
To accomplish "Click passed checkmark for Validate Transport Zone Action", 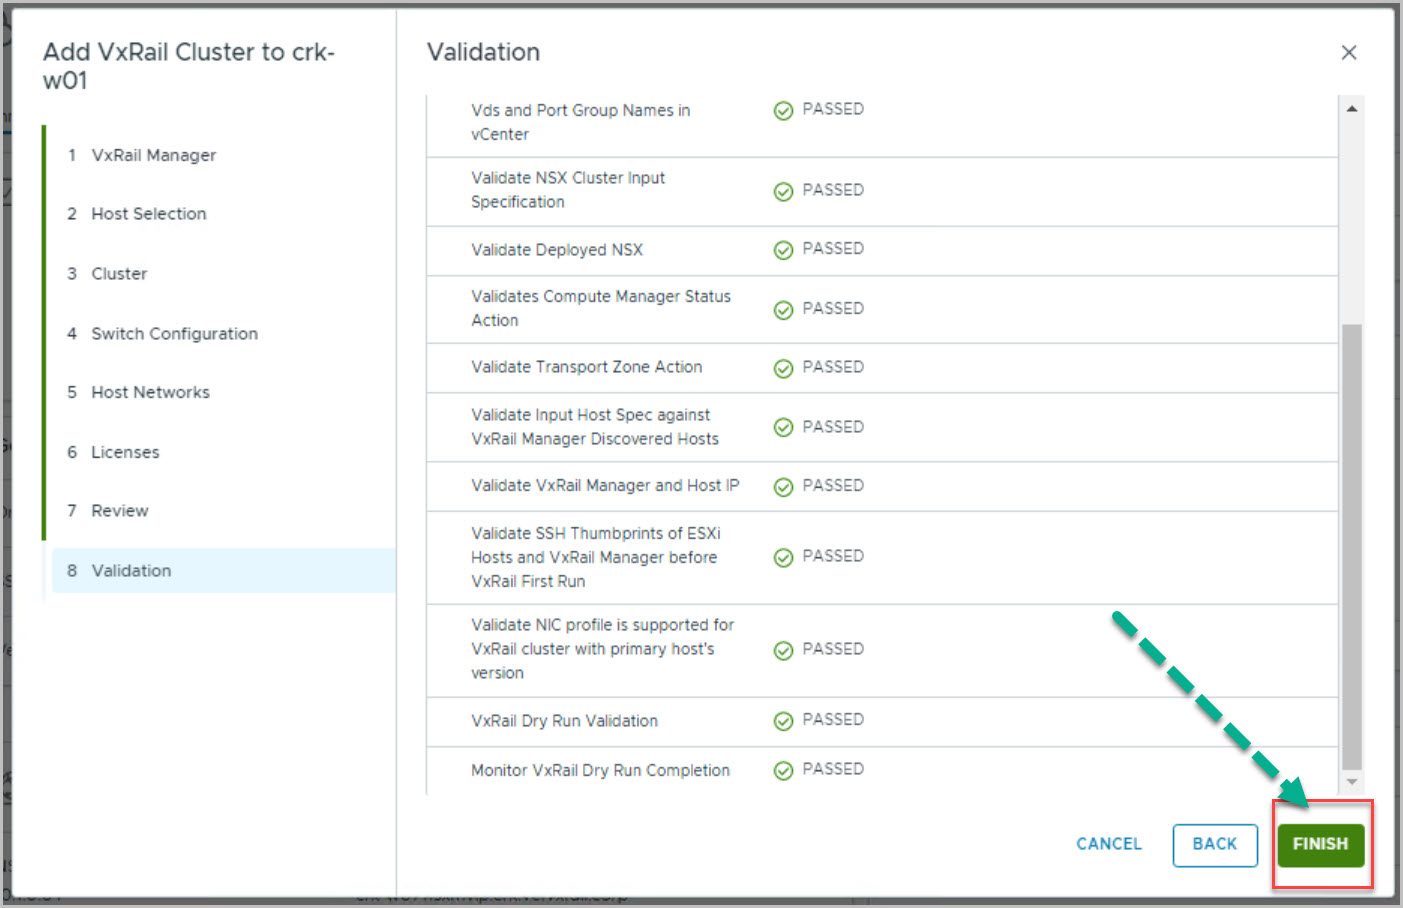I will pos(783,368).
